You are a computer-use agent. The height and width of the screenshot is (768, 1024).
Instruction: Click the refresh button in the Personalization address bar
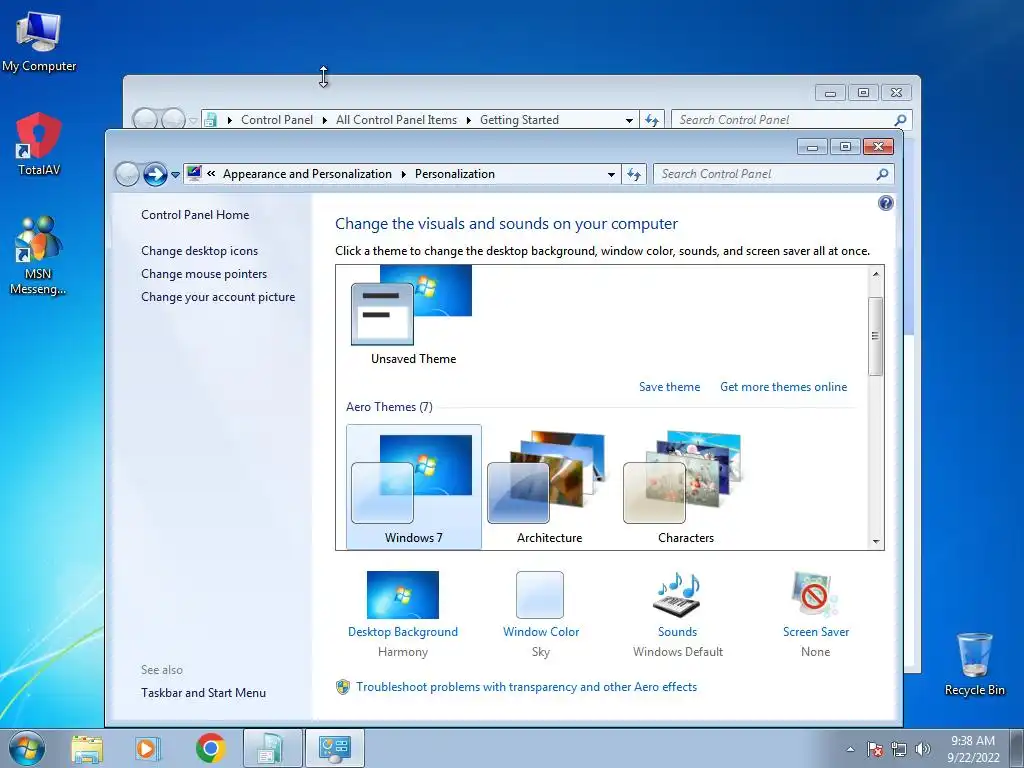633,174
